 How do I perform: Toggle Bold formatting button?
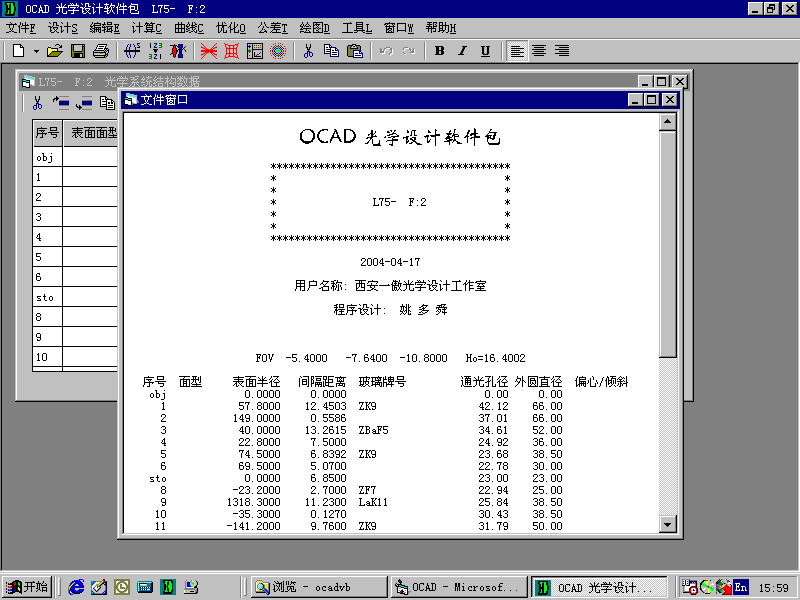[439, 51]
